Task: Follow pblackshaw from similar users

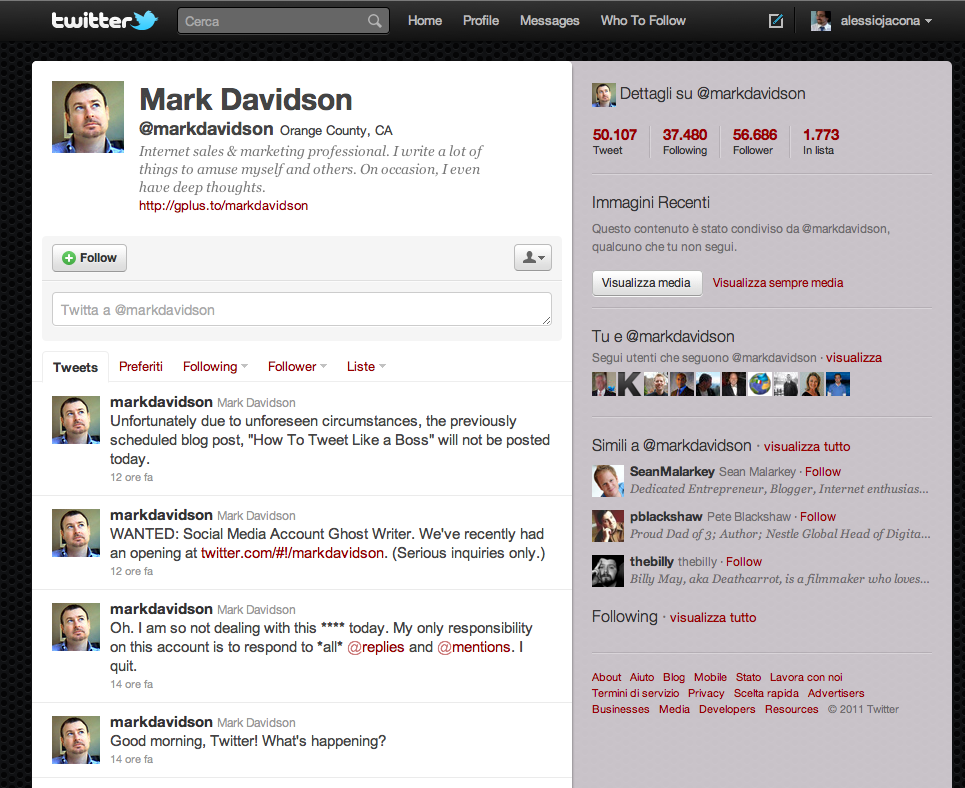Action: [818, 517]
